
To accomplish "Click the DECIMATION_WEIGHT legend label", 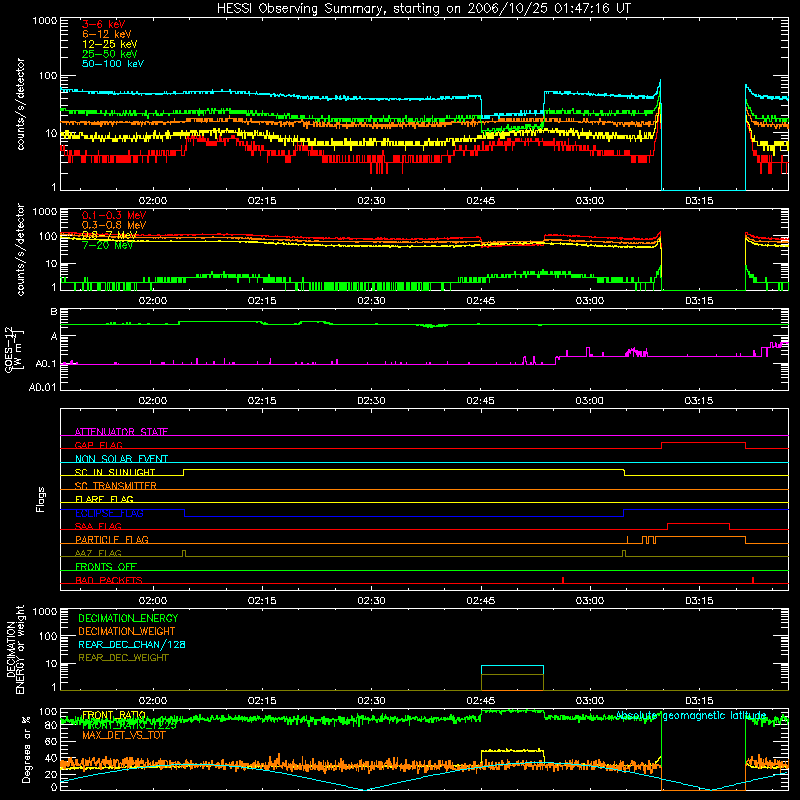I will click(127, 631).
